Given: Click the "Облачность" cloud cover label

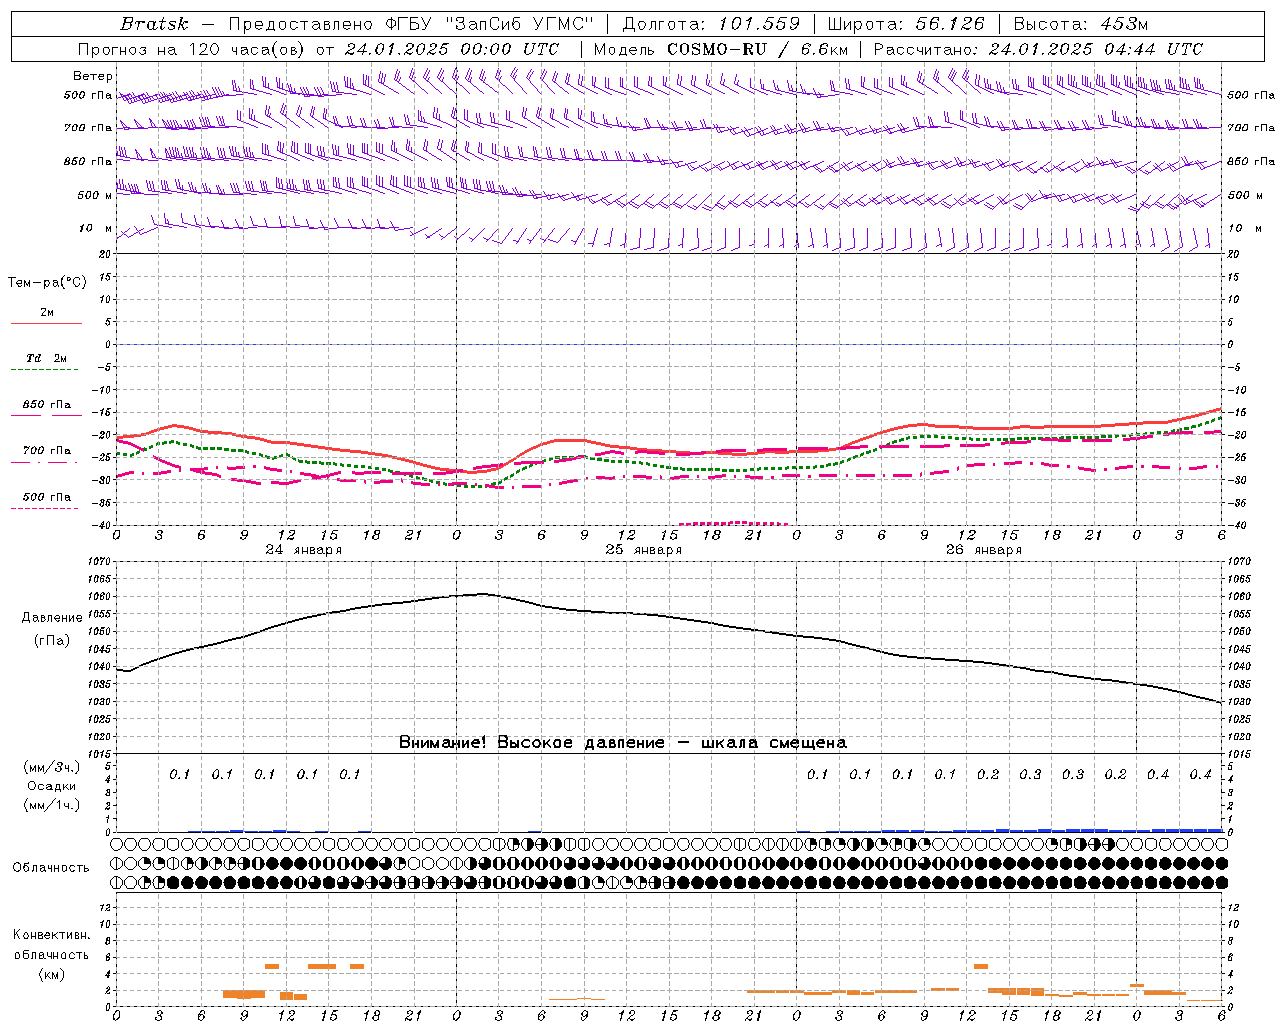Looking at the screenshot, I should pyautogui.click(x=50, y=867).
